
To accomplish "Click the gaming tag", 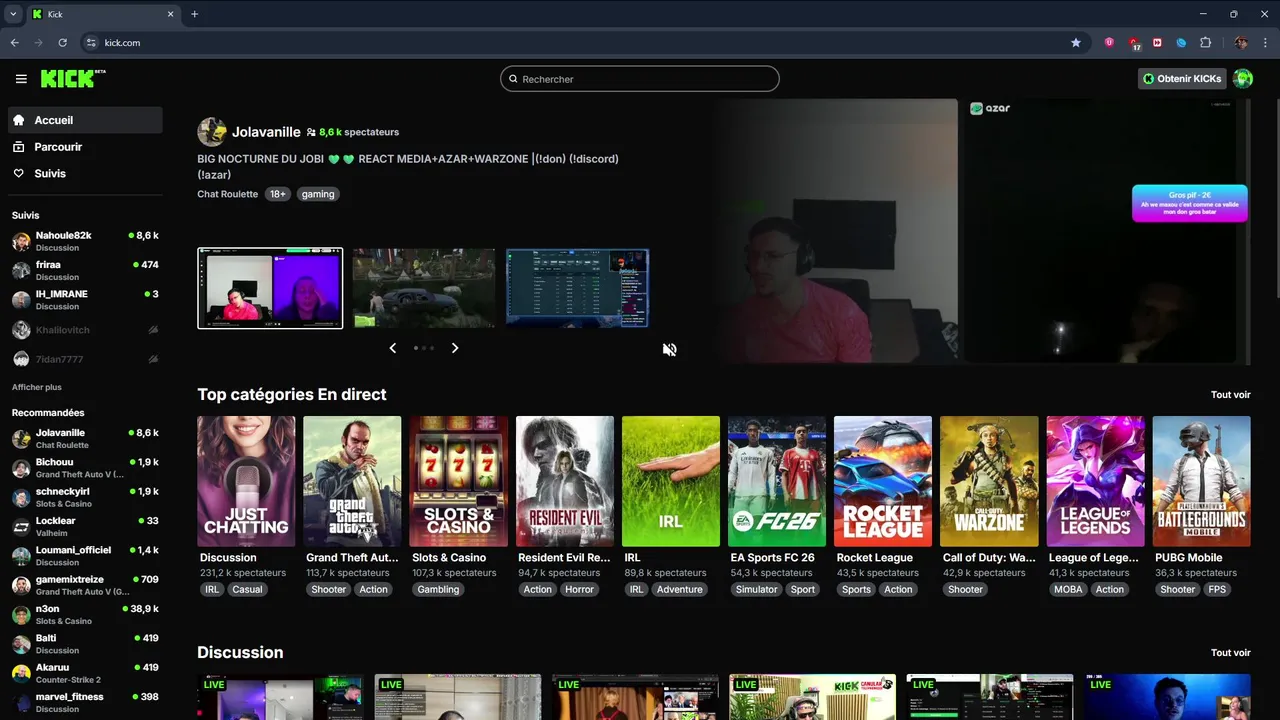I will tap(318, 194).
